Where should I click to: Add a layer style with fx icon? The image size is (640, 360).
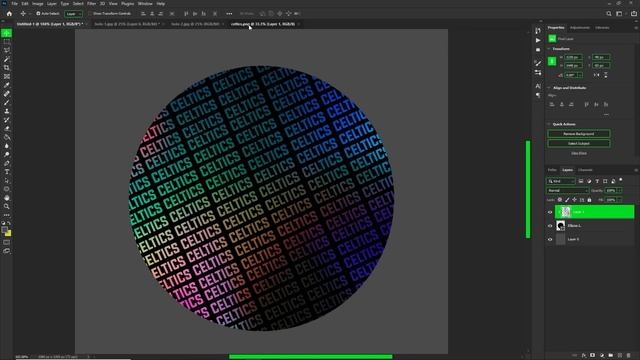584,356
